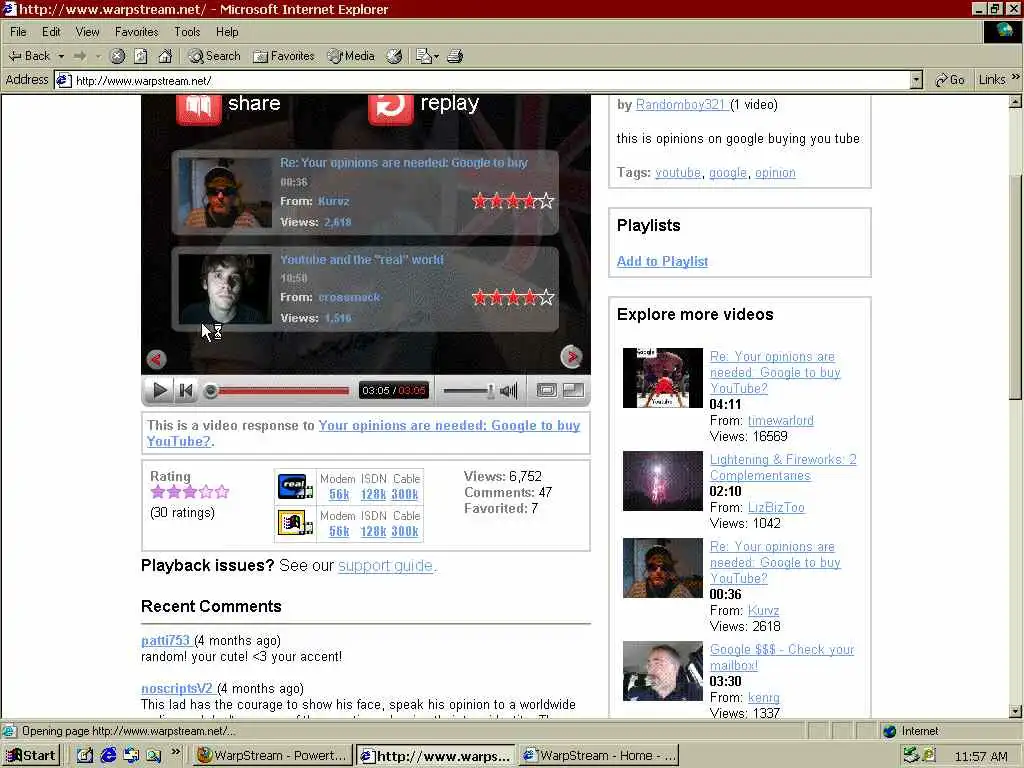1024x768 pixels.
Task: Select RealPlayer 128k ISDN stream
Action: pyautogui.click(x=374, y=494)
